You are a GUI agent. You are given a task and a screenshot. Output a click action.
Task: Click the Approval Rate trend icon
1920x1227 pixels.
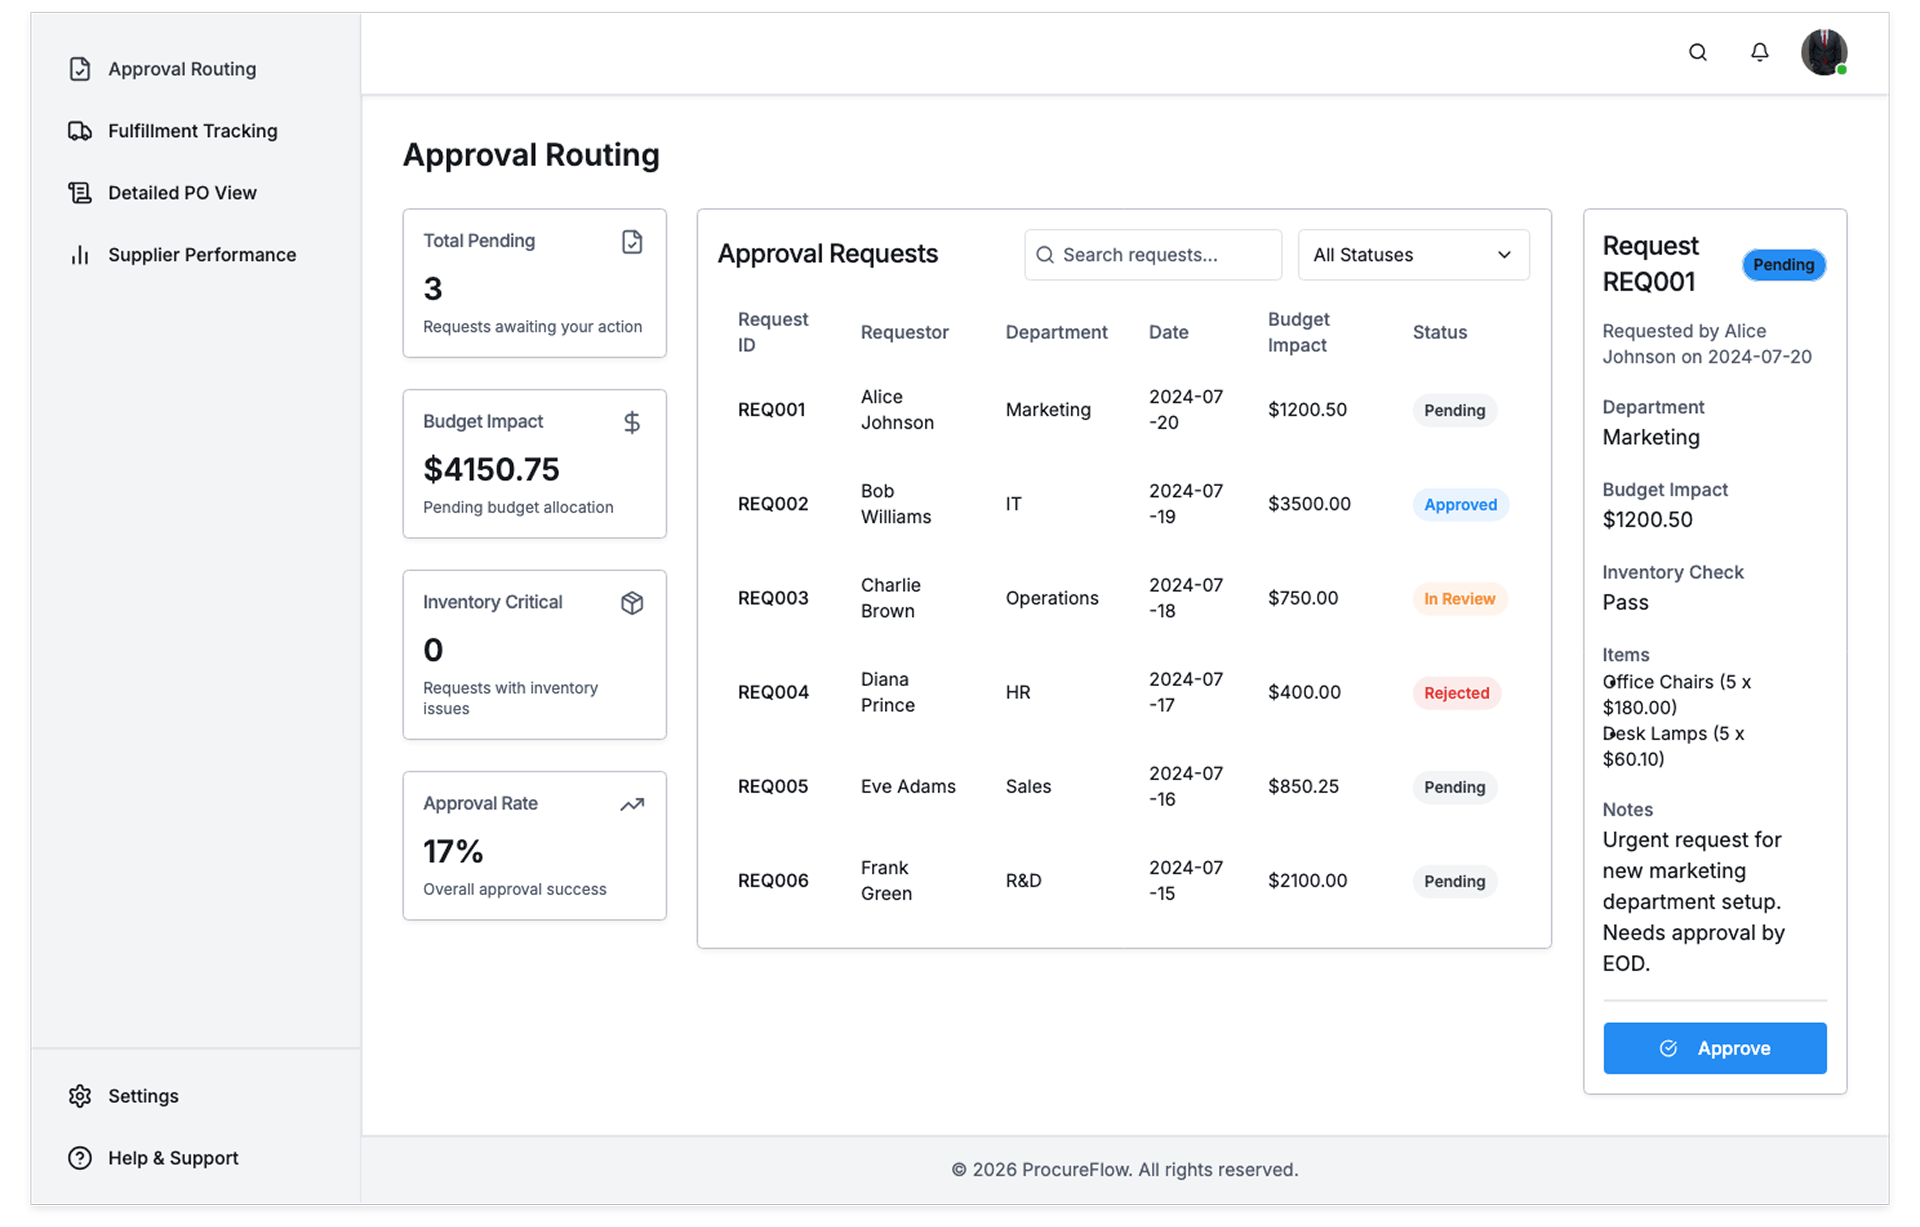632,804
